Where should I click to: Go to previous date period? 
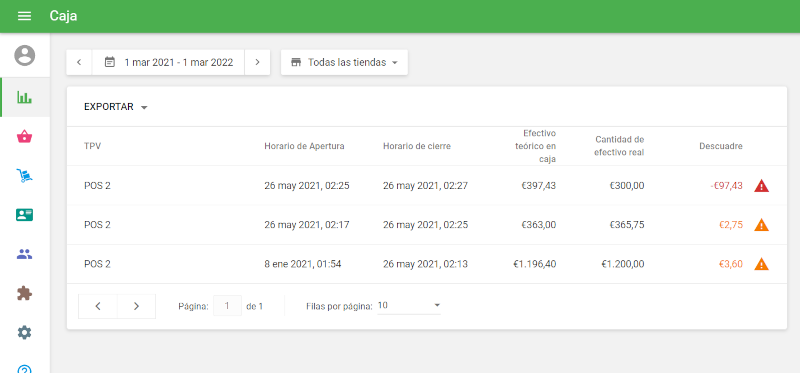coord(79,62)
